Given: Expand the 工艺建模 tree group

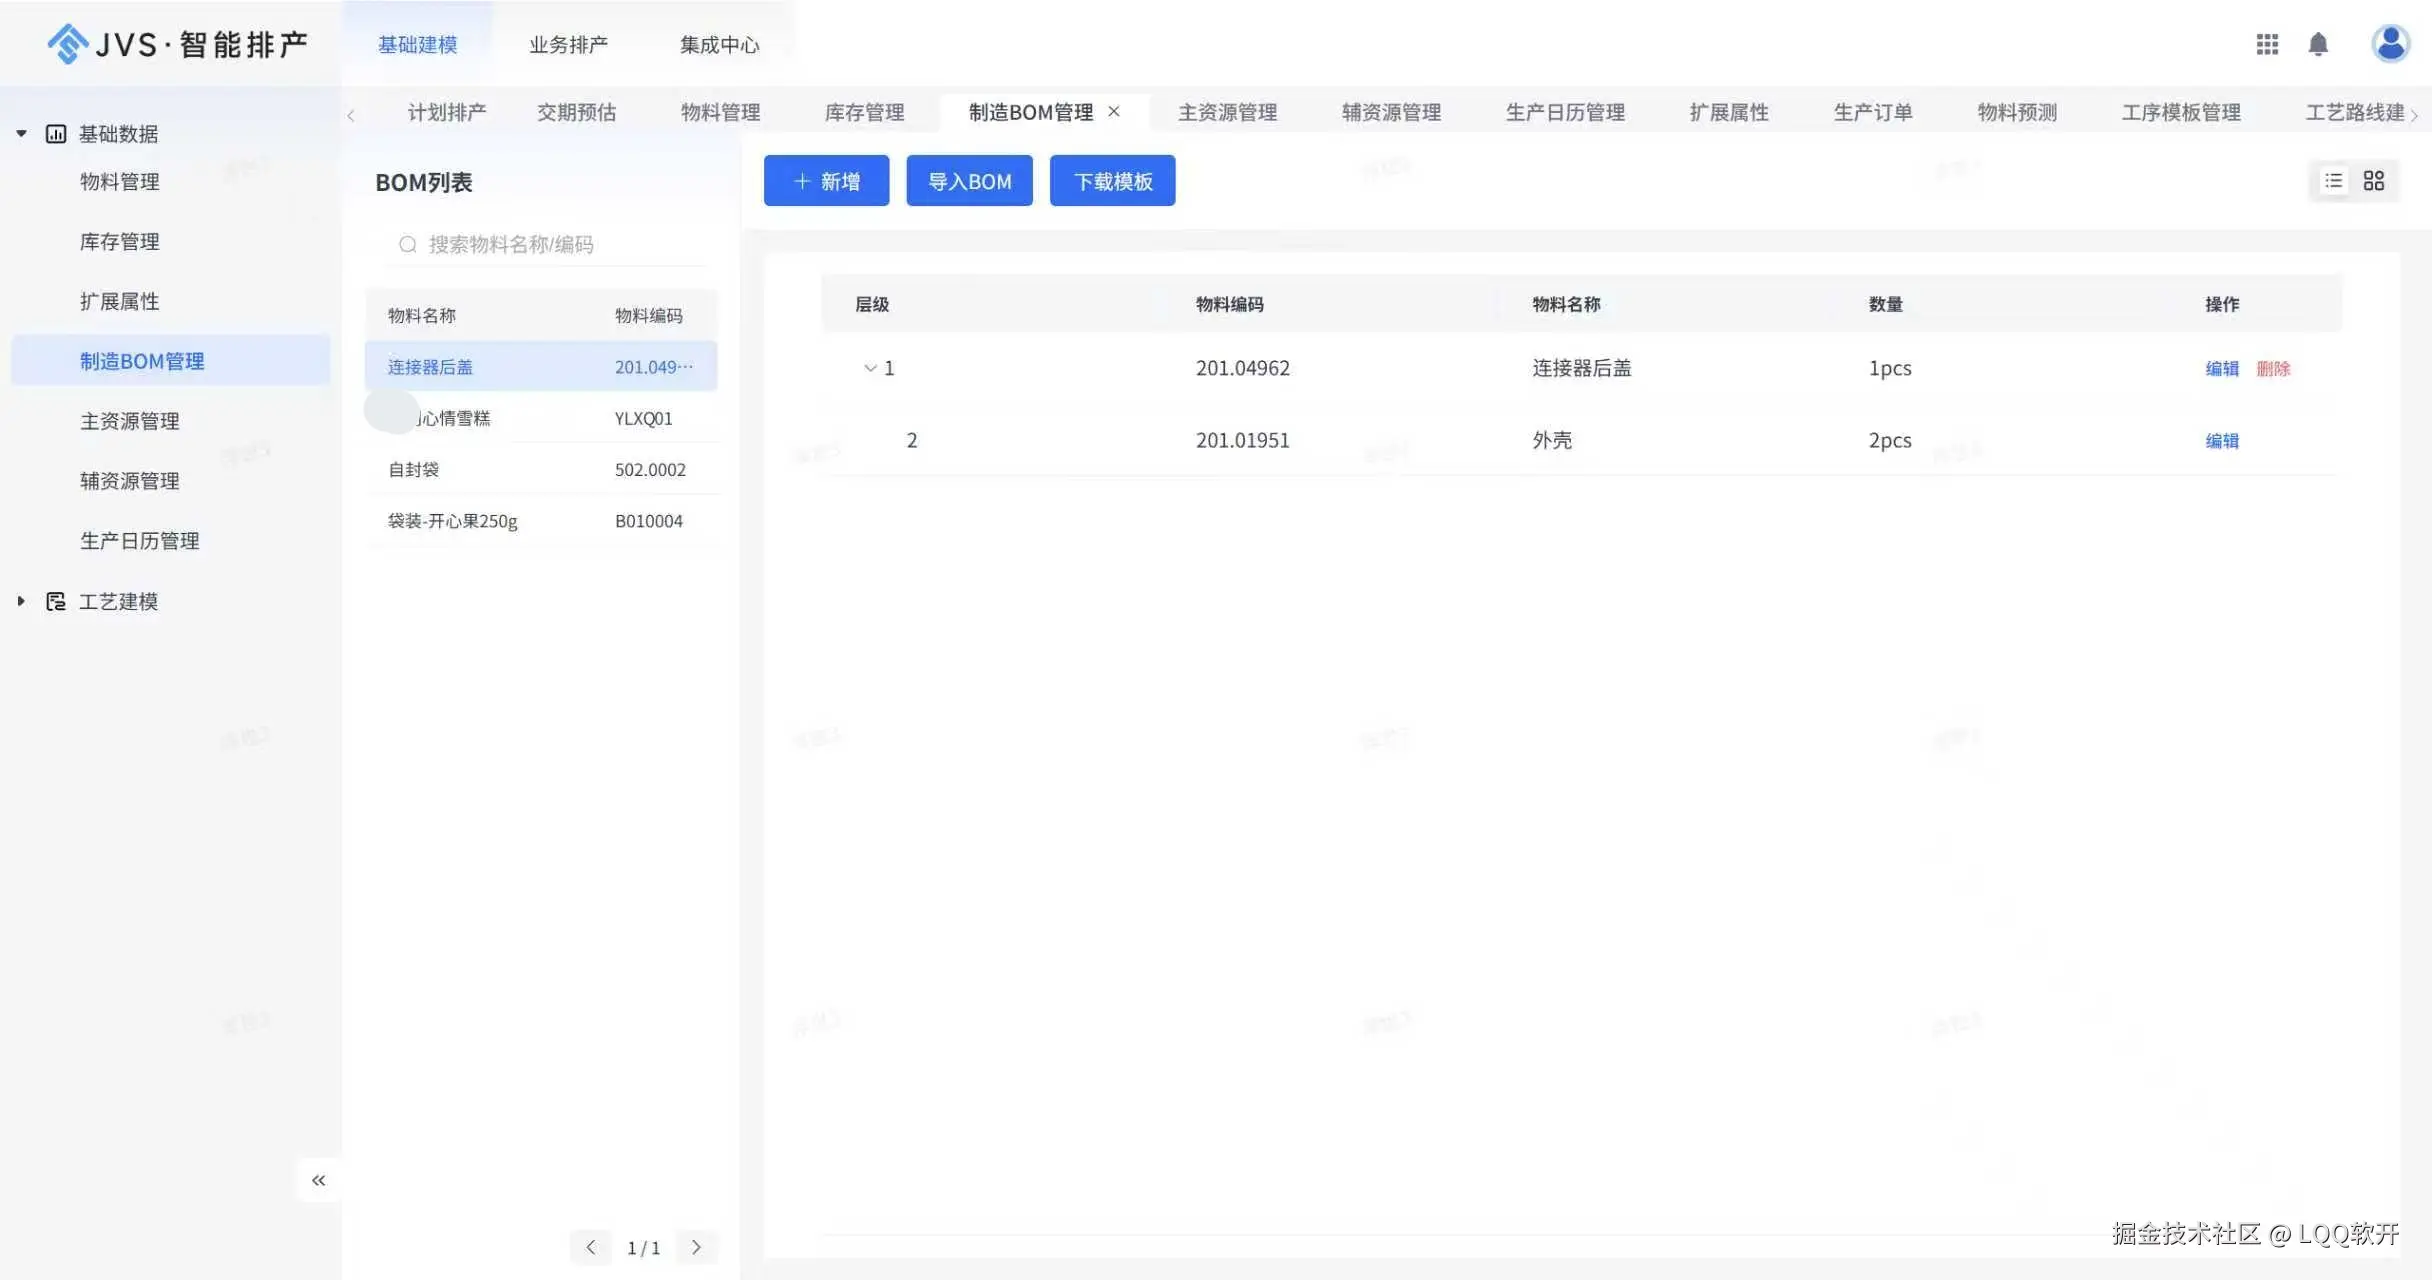Looking at the screenshot, I should pos(21,601).
